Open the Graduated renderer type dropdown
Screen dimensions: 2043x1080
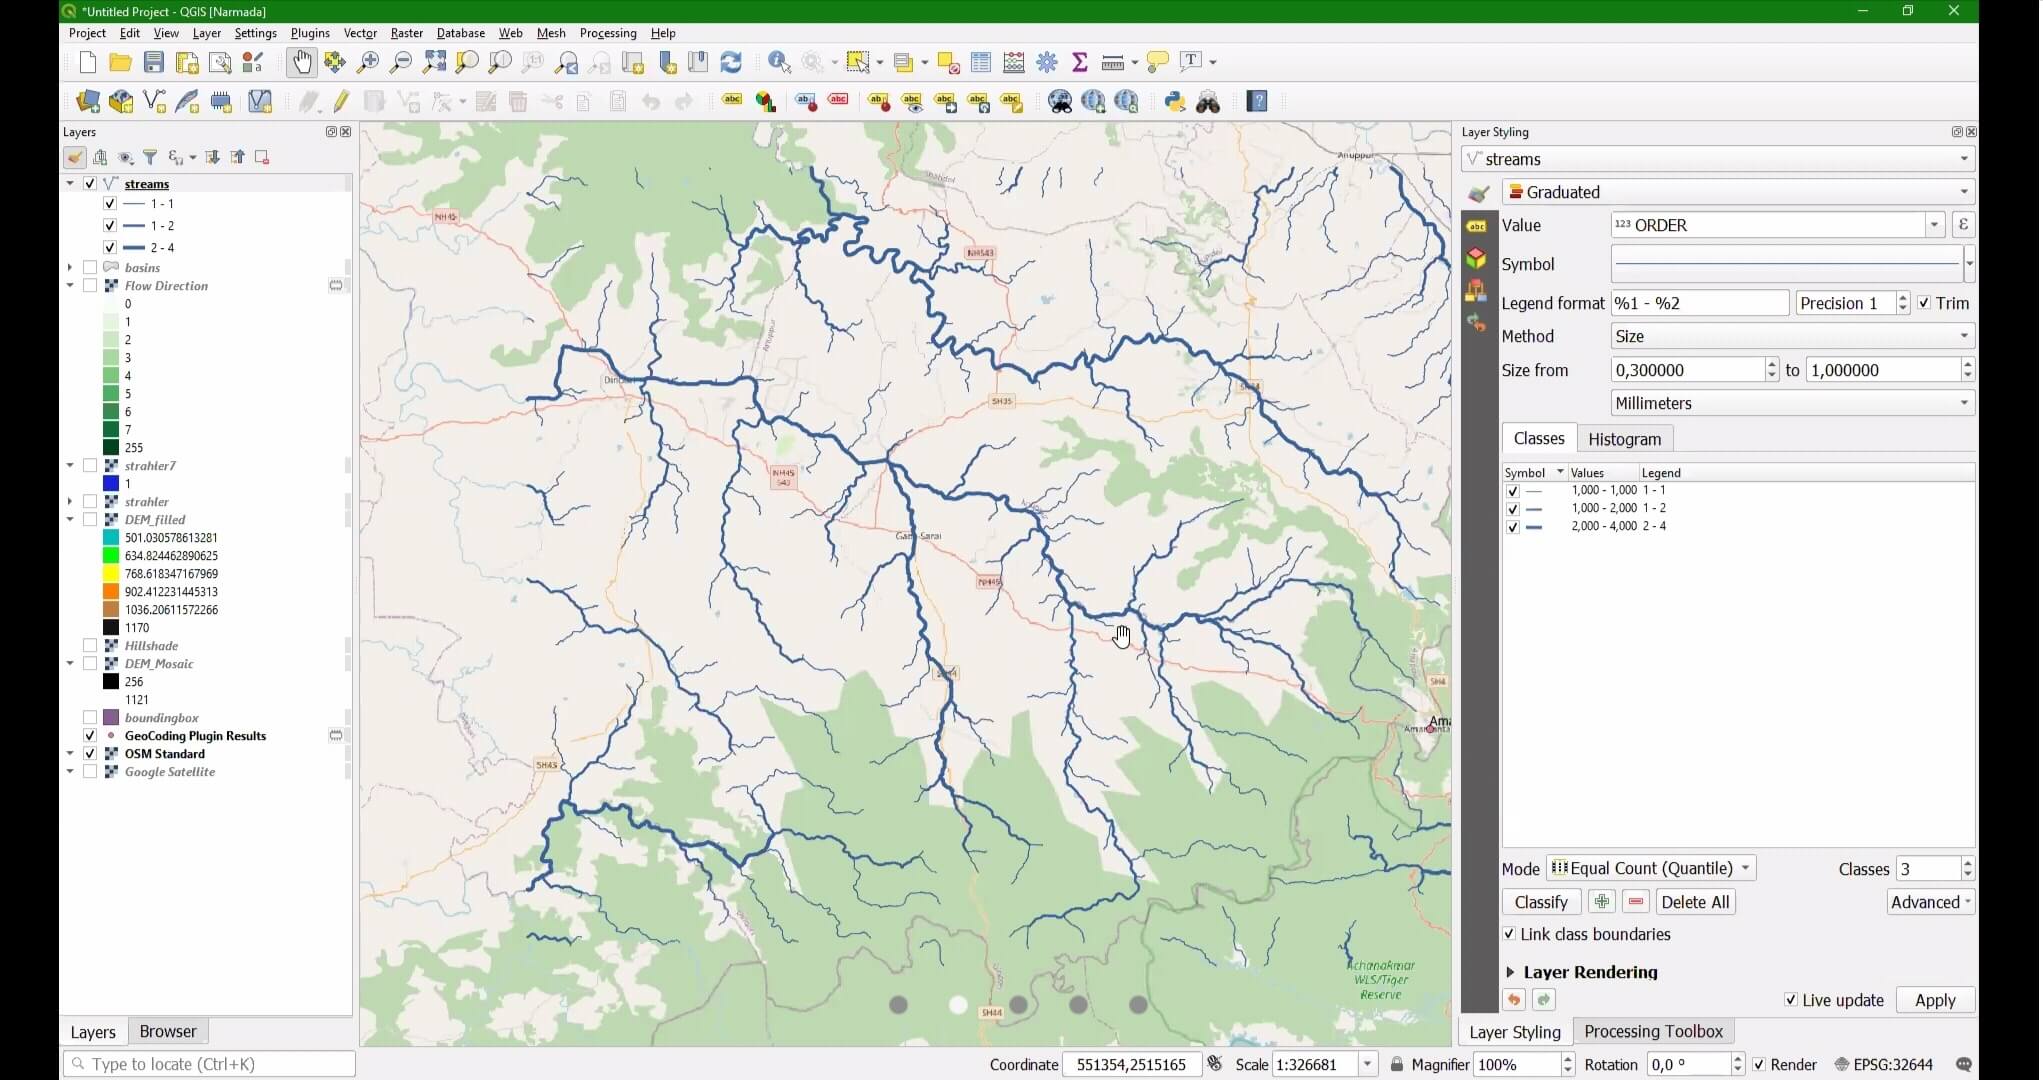[1738, 192]
